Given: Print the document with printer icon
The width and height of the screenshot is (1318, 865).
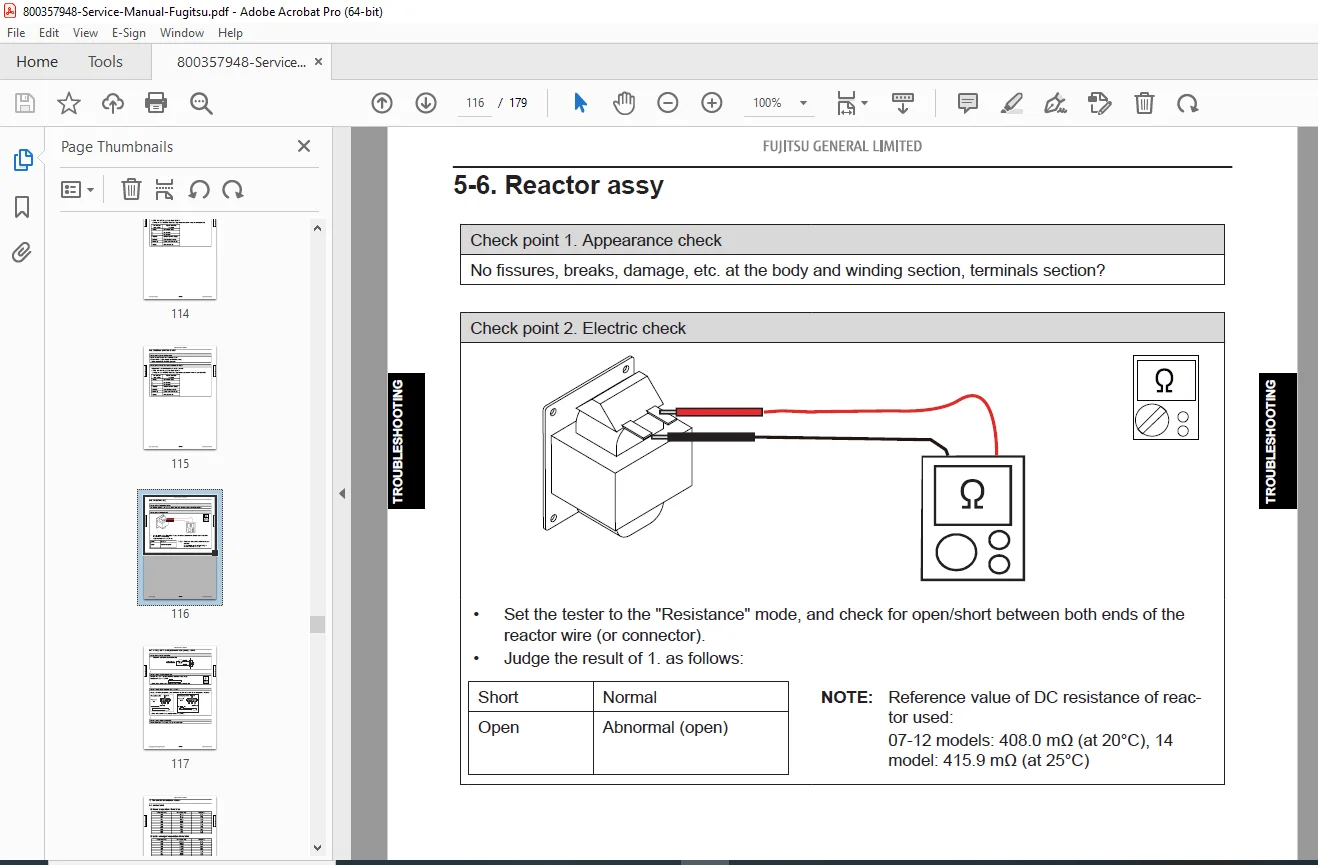Looking at the screenshot, I should [x=156, y=103].
